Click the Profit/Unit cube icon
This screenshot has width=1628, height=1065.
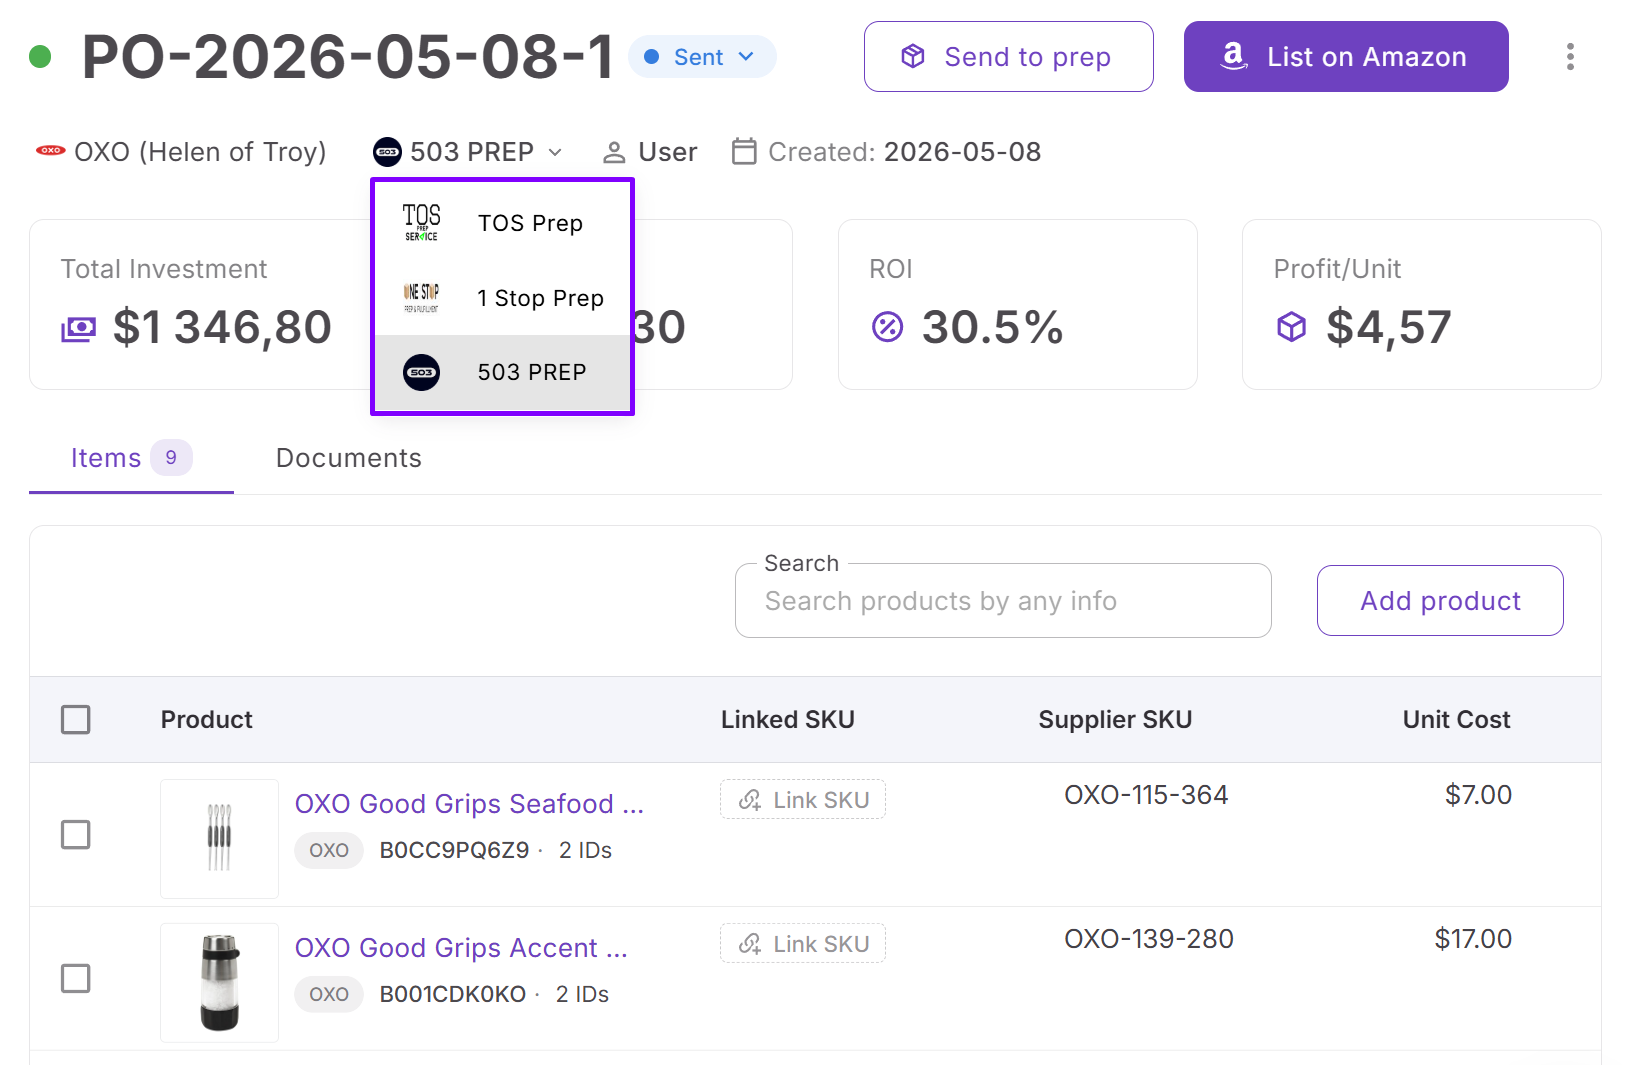(1291, 327)
